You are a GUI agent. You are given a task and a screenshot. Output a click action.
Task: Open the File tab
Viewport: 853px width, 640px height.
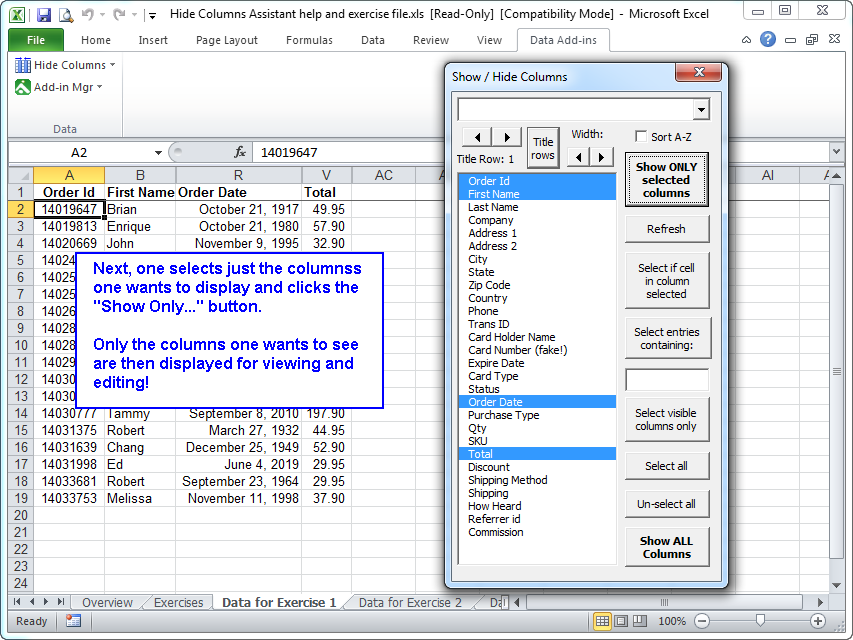point(36,40)
